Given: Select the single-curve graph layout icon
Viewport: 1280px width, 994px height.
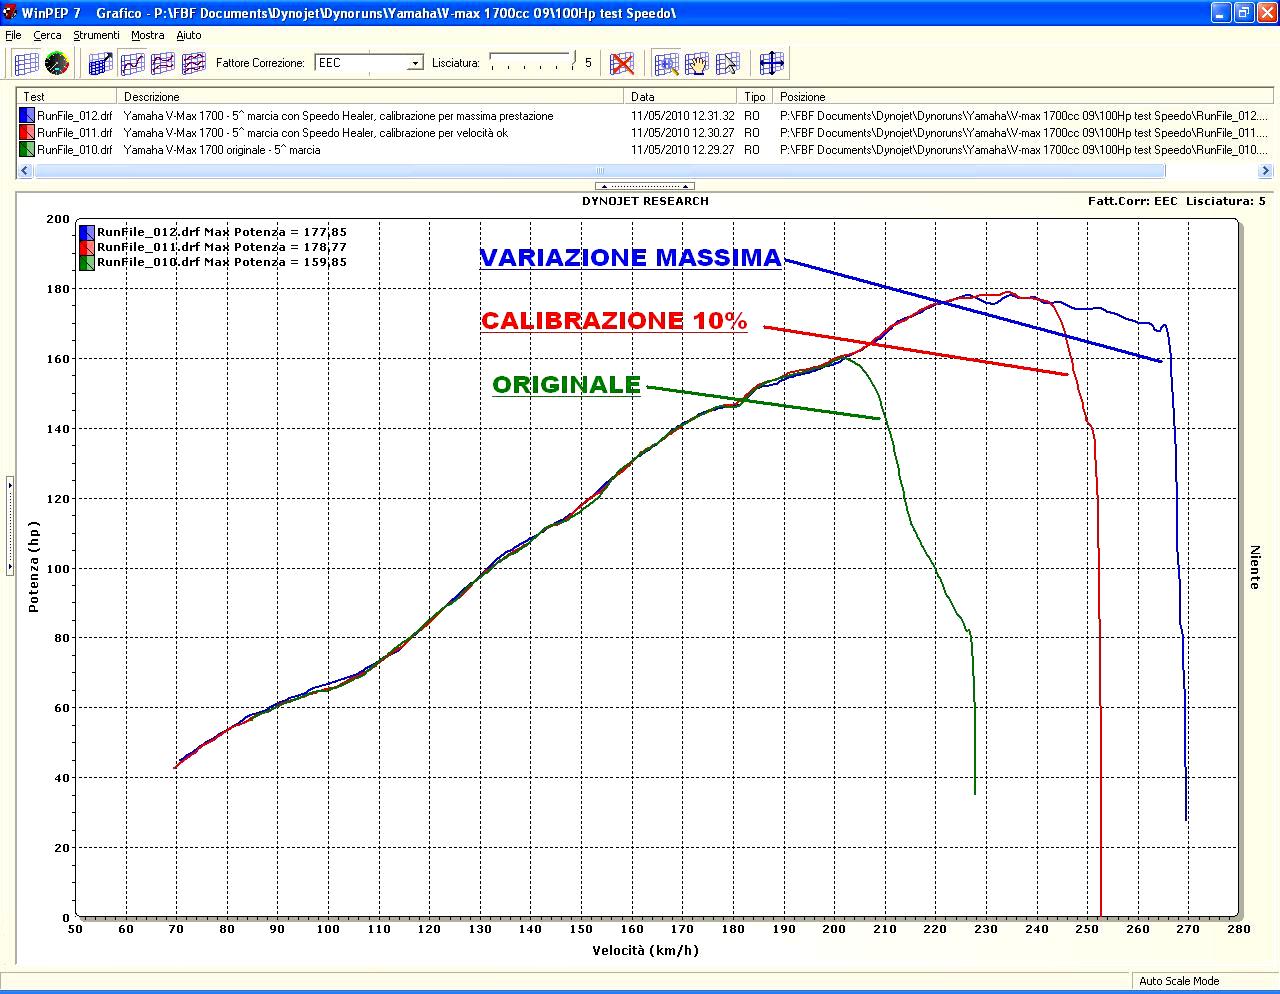Looking at the screenshot, I should [x=132, y=63].
